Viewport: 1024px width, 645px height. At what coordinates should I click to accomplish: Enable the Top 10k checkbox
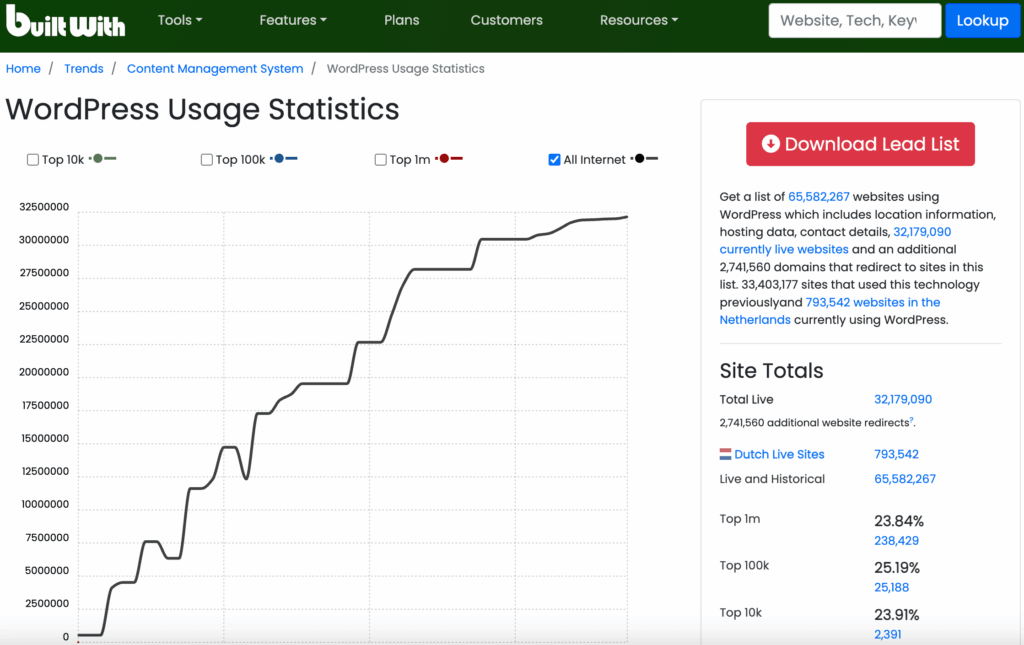(33, 160)
